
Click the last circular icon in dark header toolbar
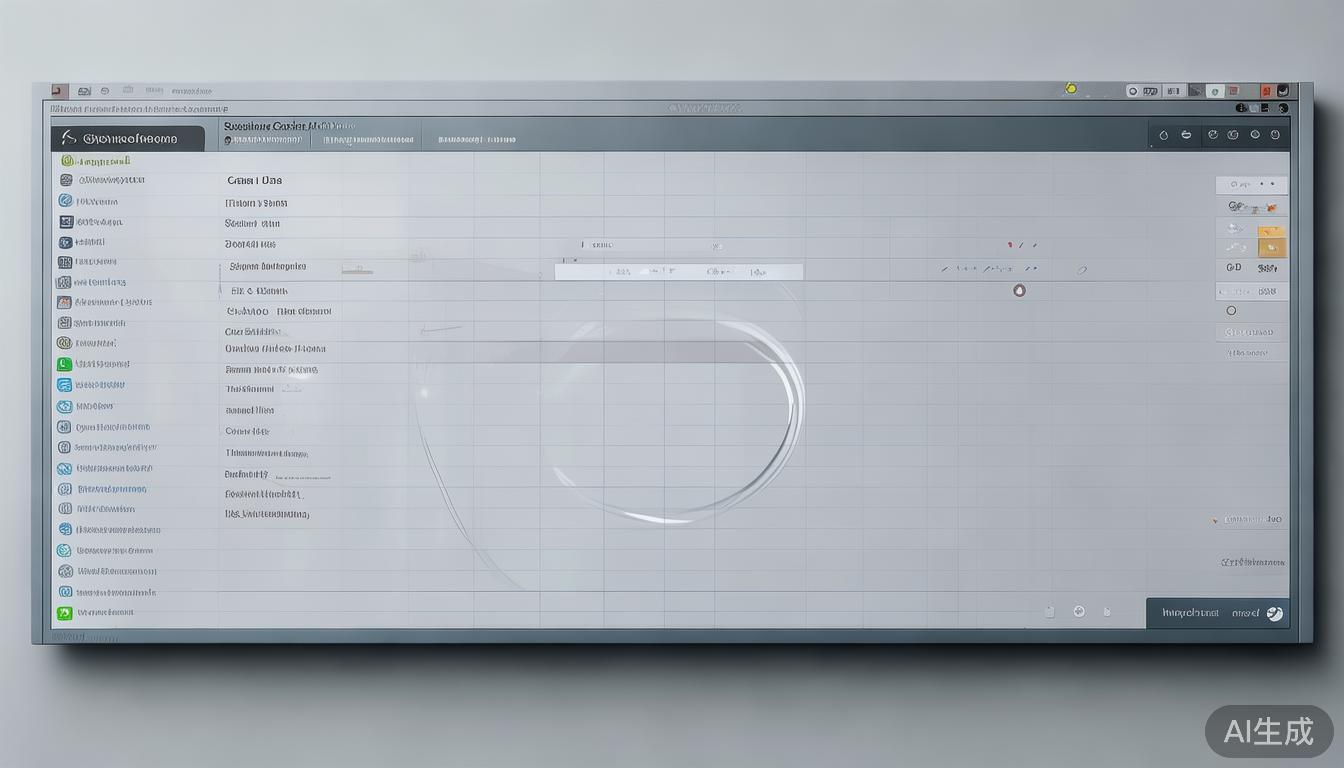(x=1275, y=135)
